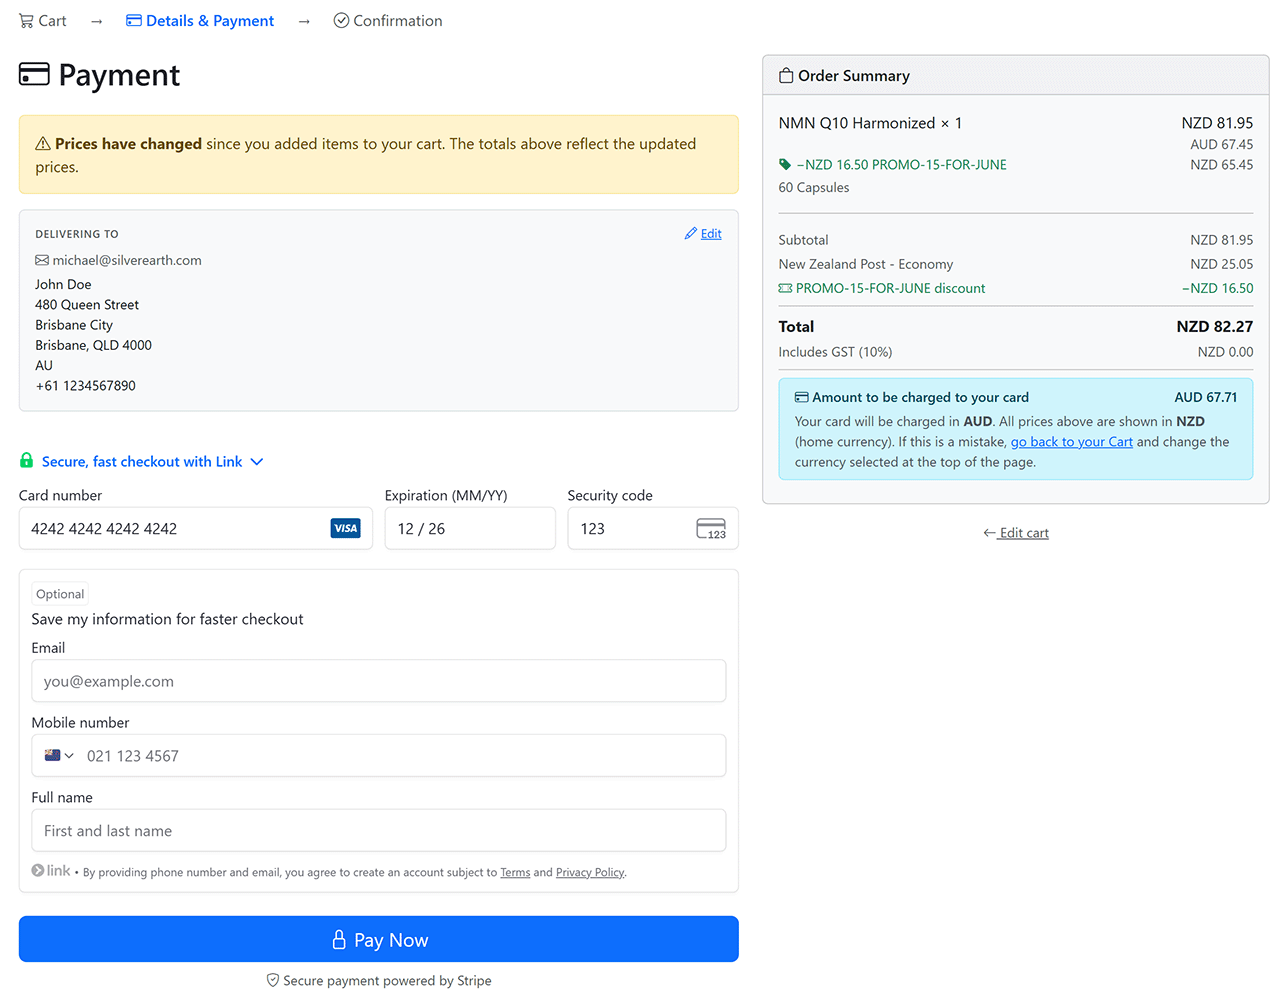The width and height of the screenshot is (1280, 993).
Task: Click the Includes GST (10%) label
Action: [x=835, y=352]
